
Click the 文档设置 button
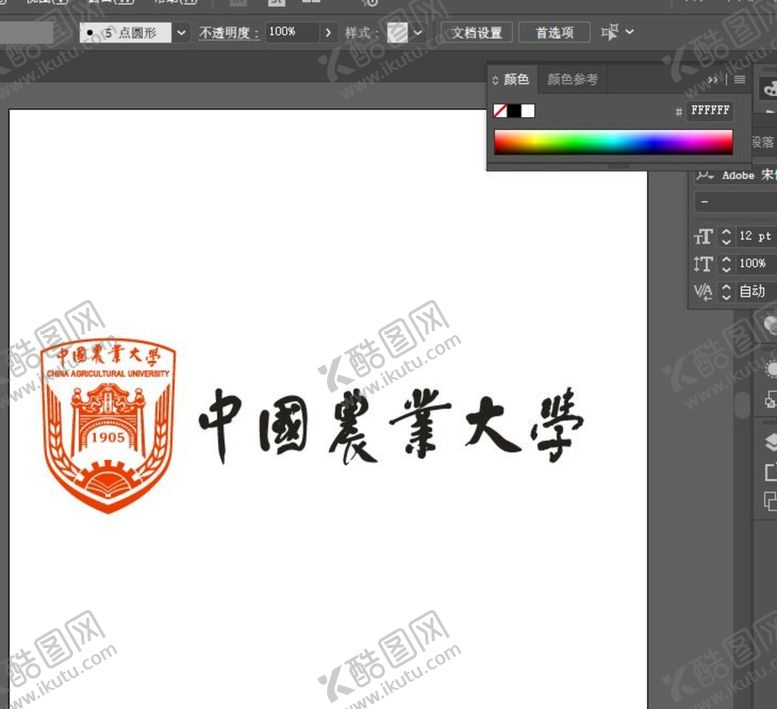tap(477, 33)
